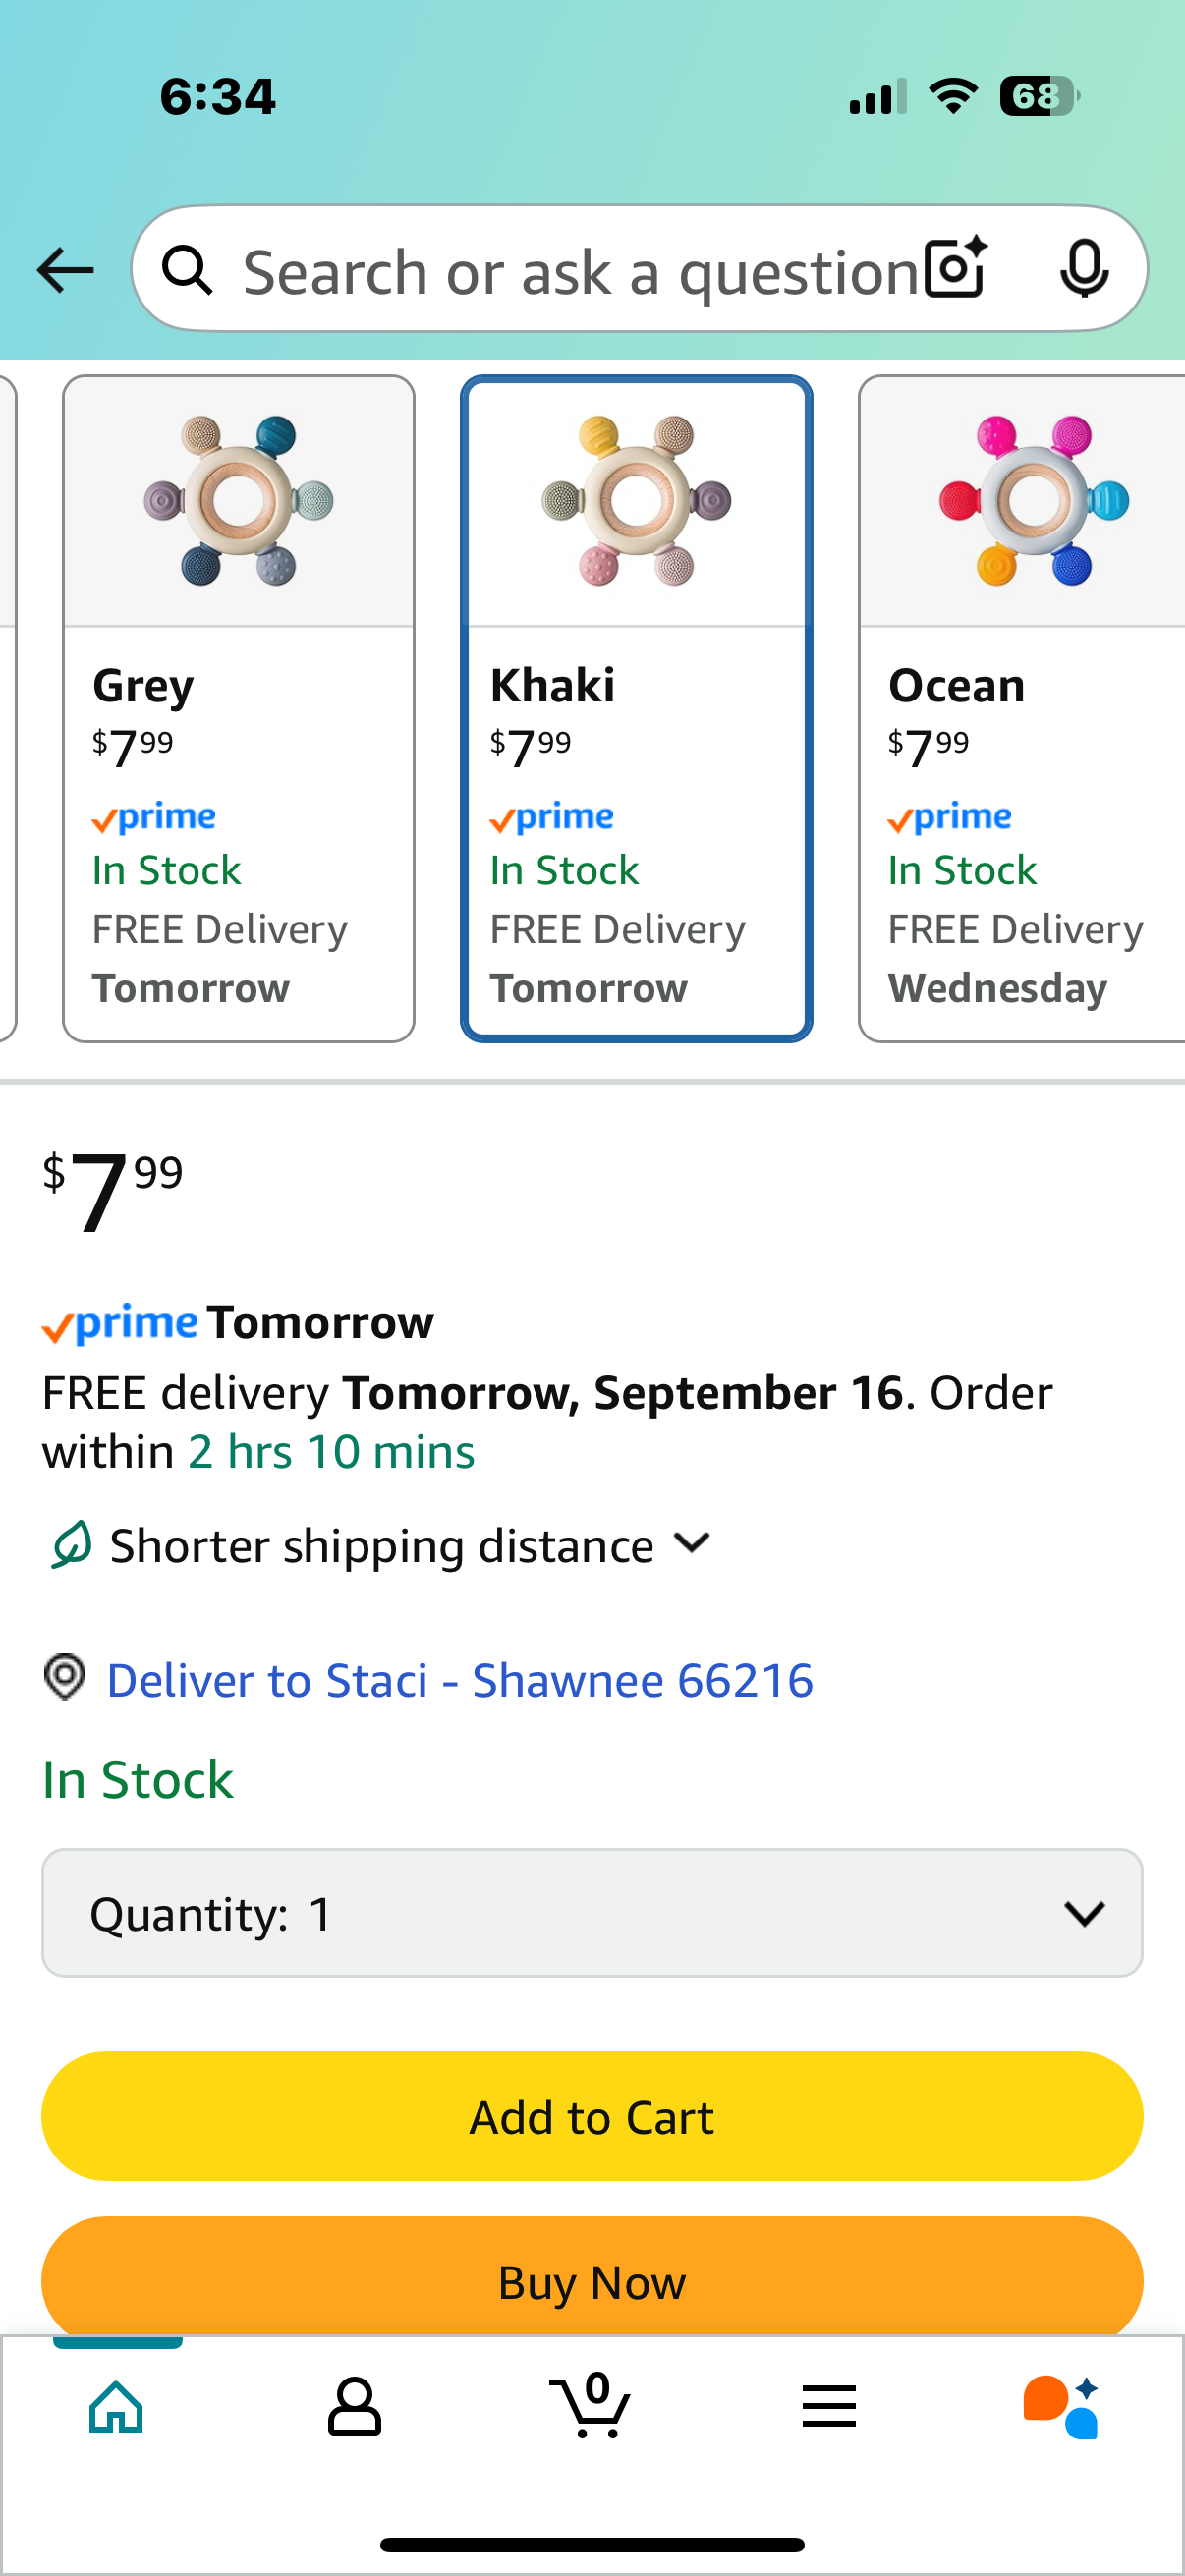Screen dimensions: 1185x2576
Task: Select the Khaki color option
Action: click(x=636, y=708)
